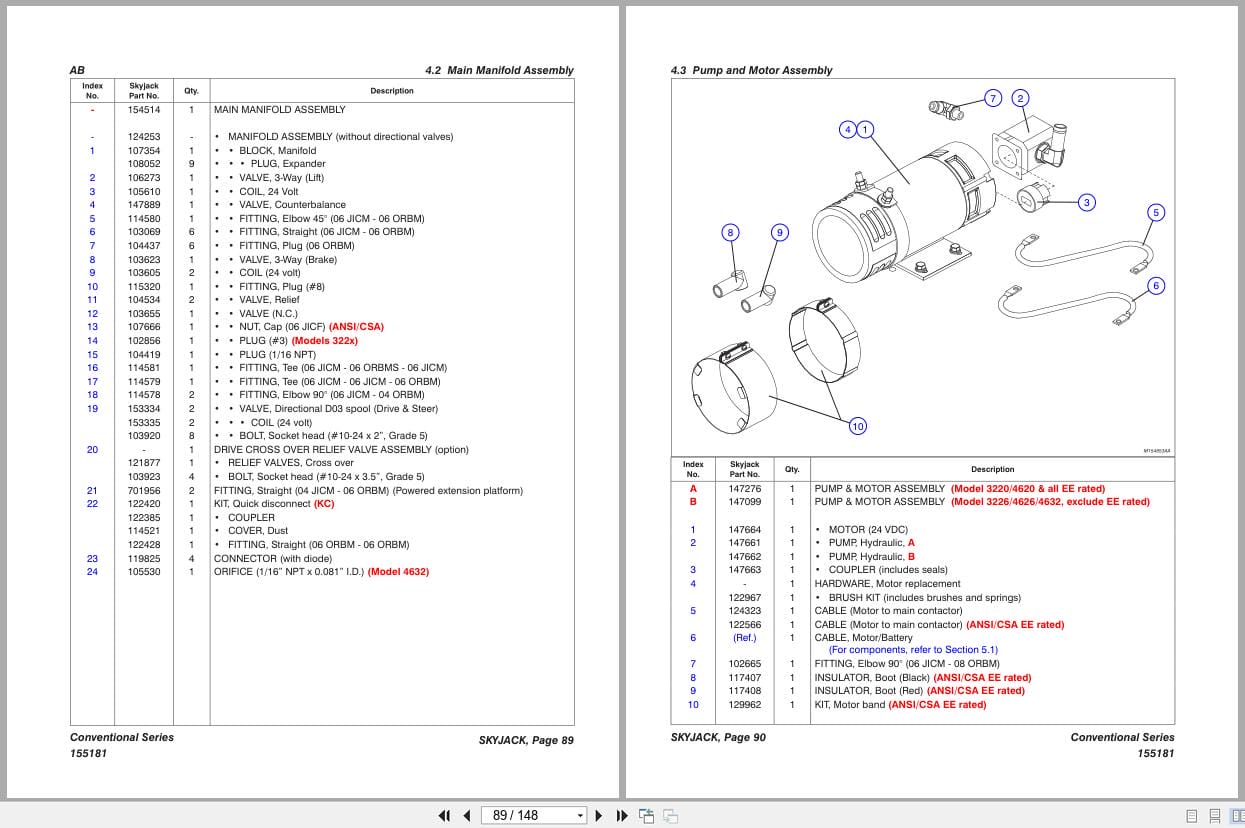Click 'KIT, Quick disconnect' row
This screenshot has height=828, width=1245.
[274, 504]
